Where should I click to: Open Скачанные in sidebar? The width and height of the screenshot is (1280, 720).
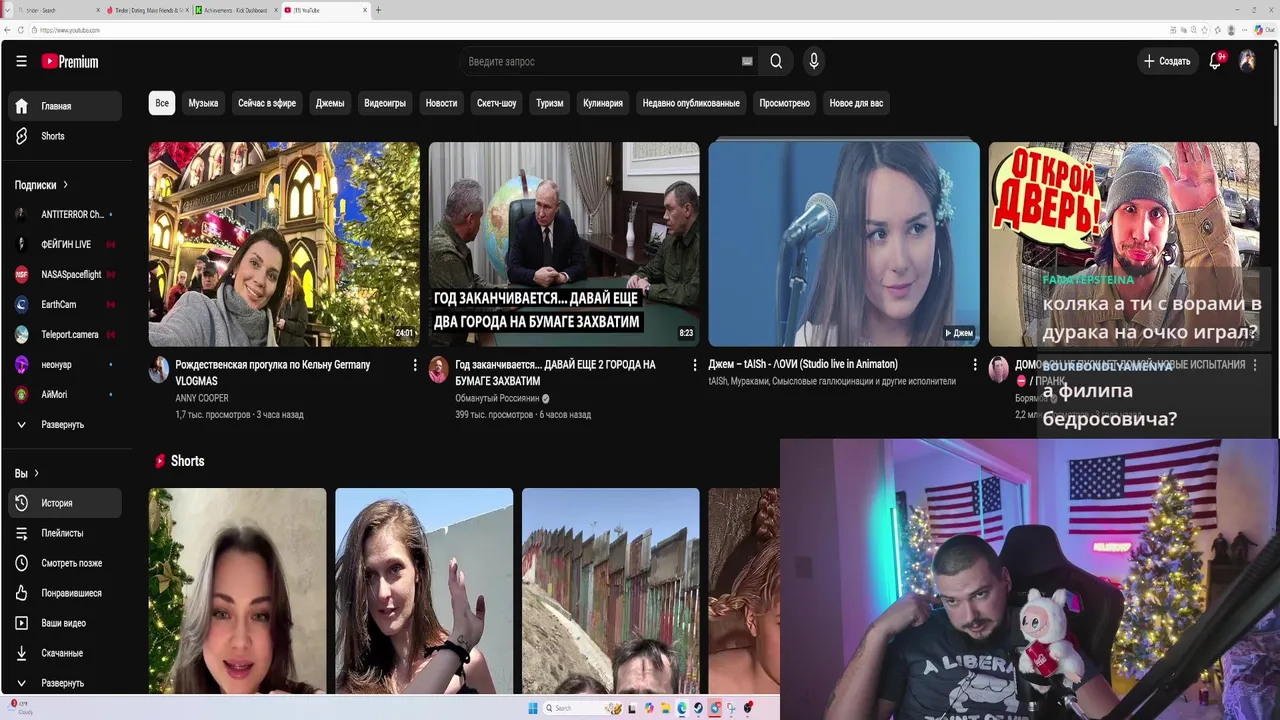[65, 653]
